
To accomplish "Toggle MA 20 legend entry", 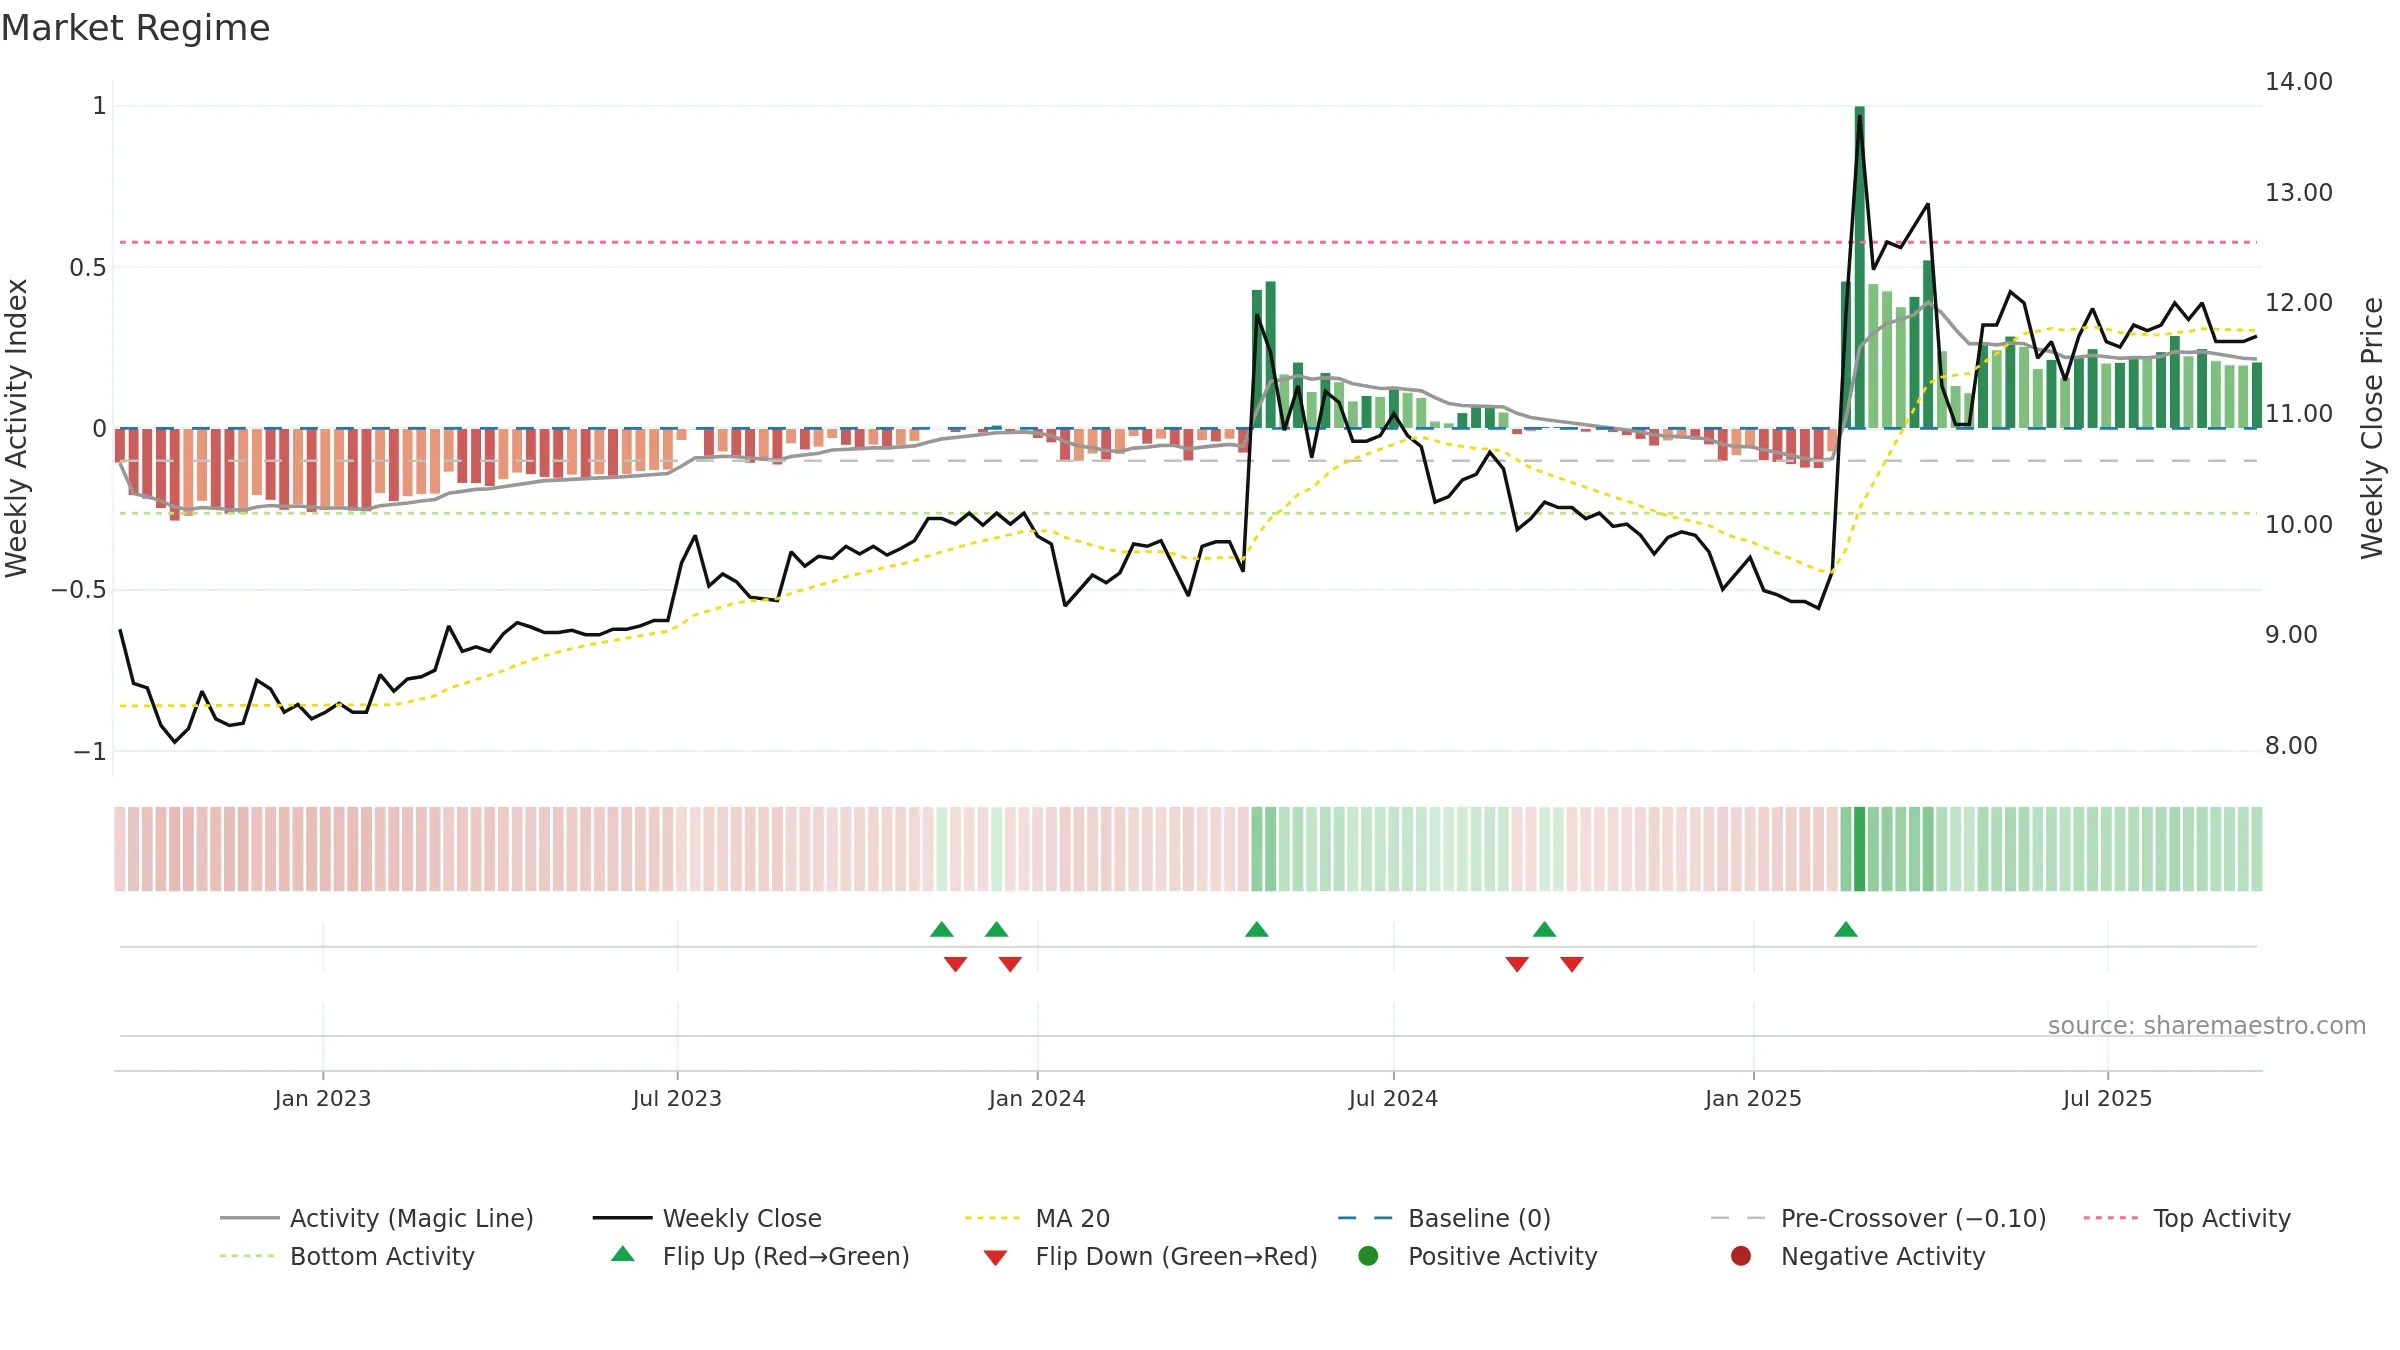I will pos(1037,1218).
